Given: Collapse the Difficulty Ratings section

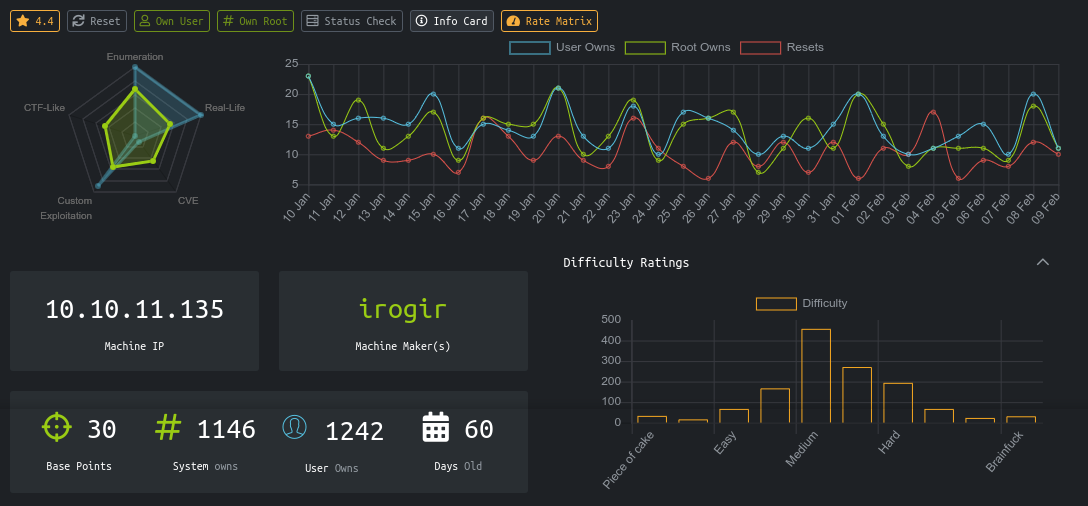Looking at the screenshot, I should pyautogui.click(x=1043, y=262).
